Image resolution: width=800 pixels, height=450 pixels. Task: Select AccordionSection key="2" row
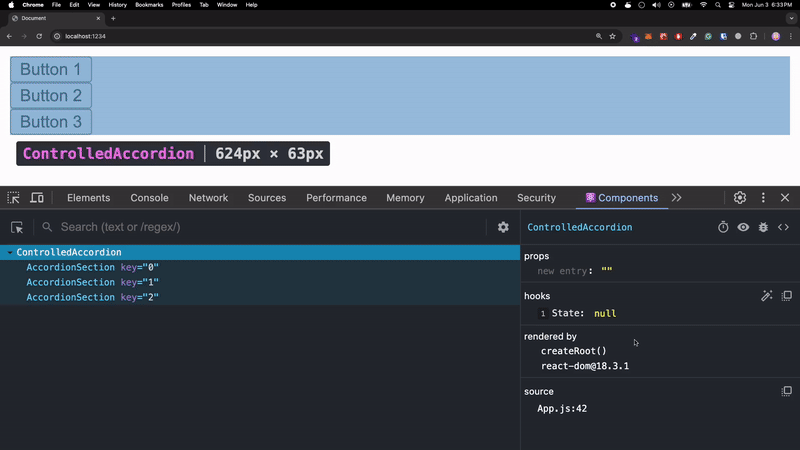(x=260, y=297)
